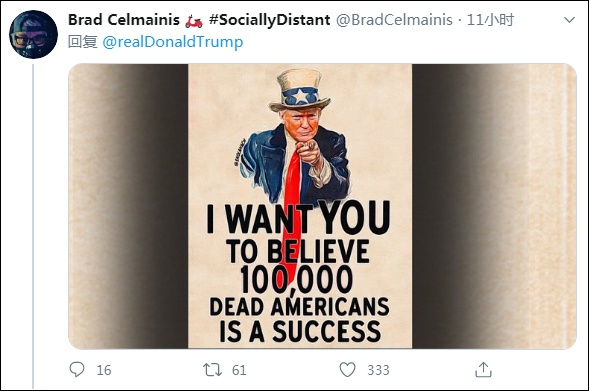Click the Brad Celmainis display name
Screen dimensions: 589x391
point(124,20)
